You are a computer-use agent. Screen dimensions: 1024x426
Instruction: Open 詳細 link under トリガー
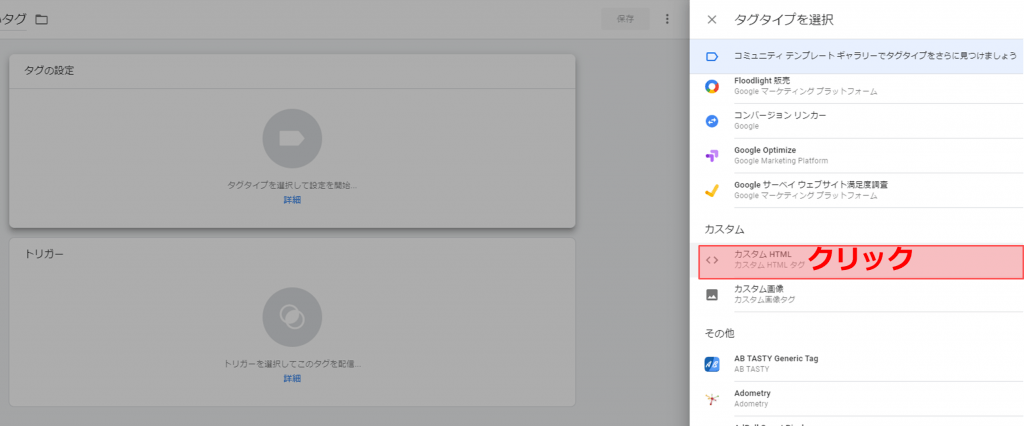click(x=292, y=378)
